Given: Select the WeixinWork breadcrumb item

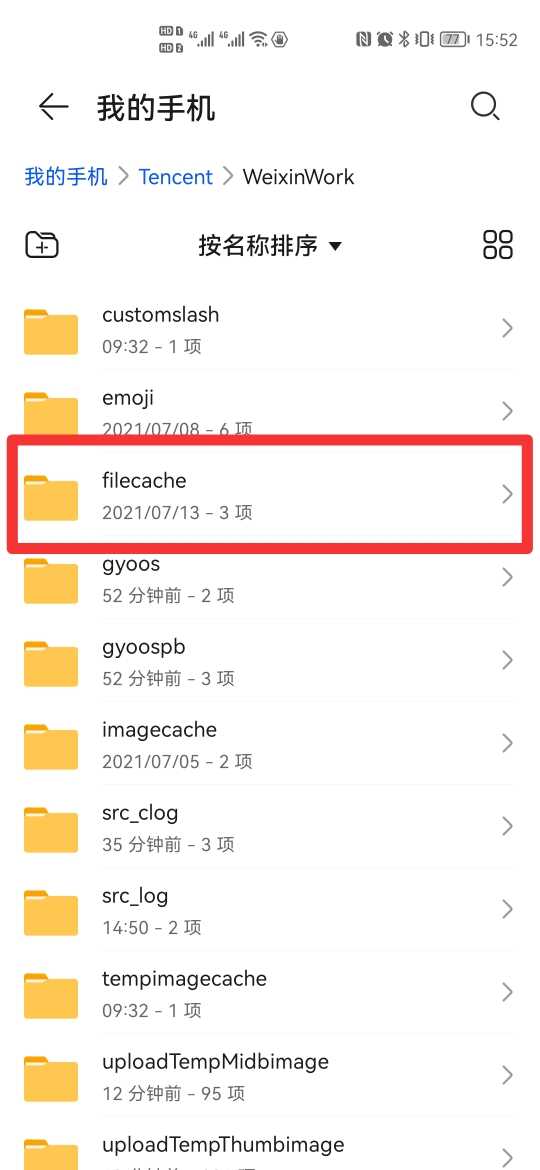Looking at the screenshot, I should pyautogui.click(x=298, y=177).
